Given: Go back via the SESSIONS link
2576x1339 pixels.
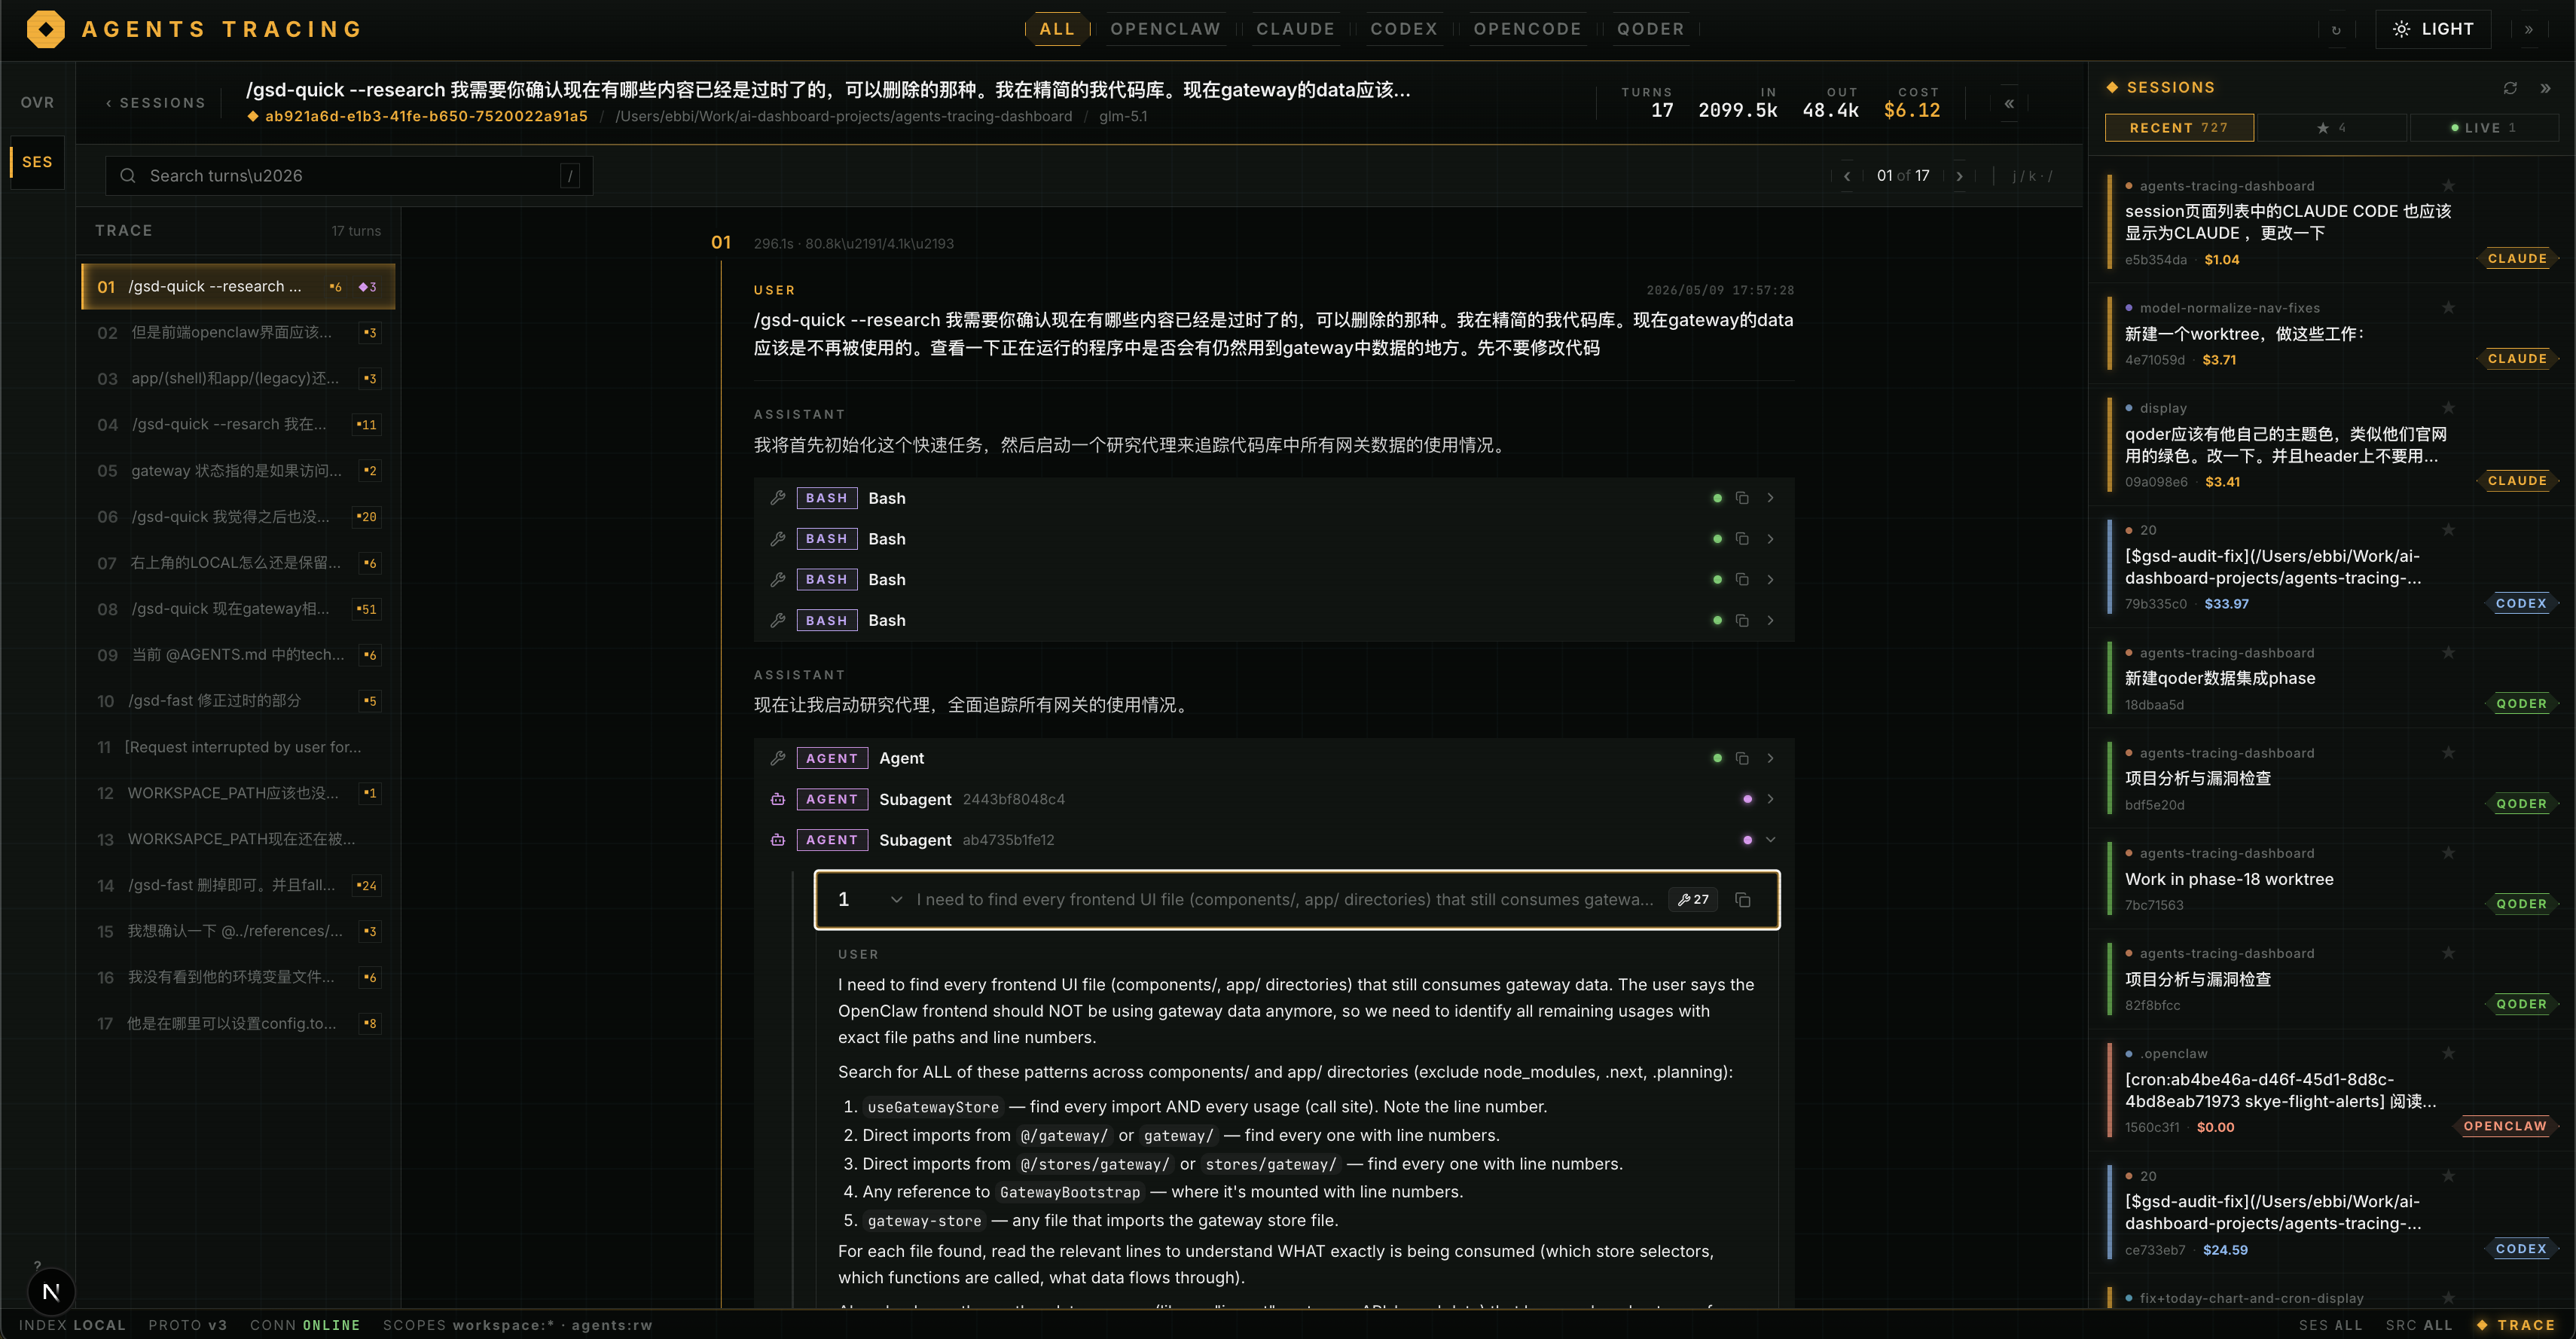Looking at the screenshot, I should (156, 103).
